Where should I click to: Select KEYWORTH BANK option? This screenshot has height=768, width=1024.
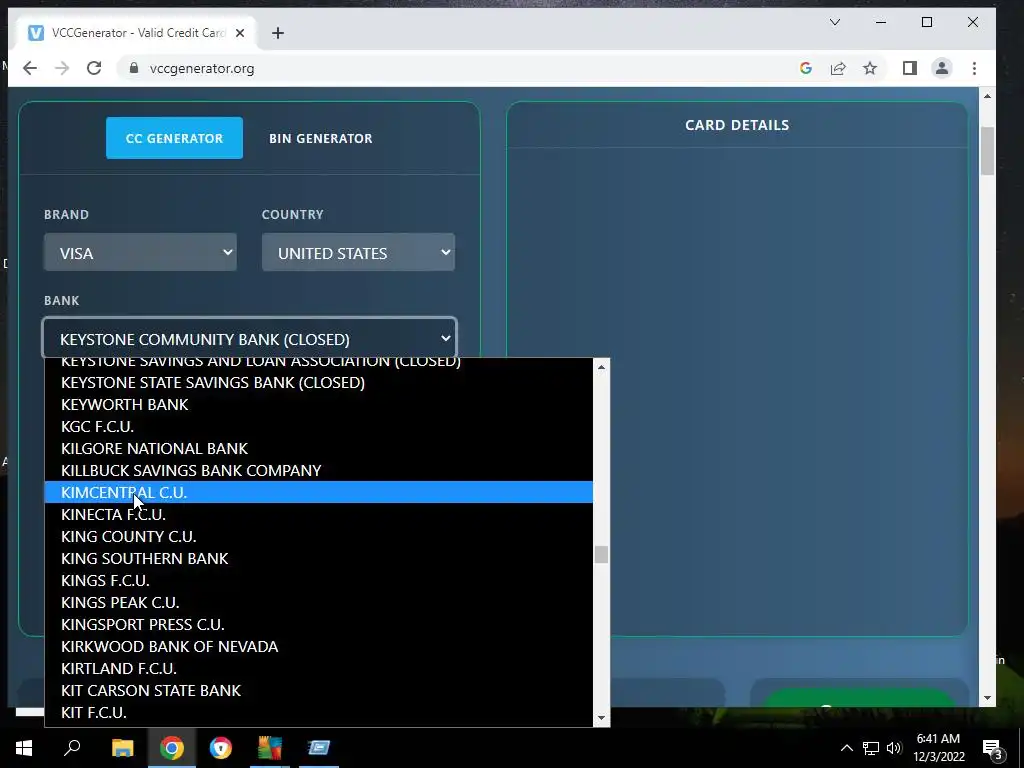pos(319,405)
